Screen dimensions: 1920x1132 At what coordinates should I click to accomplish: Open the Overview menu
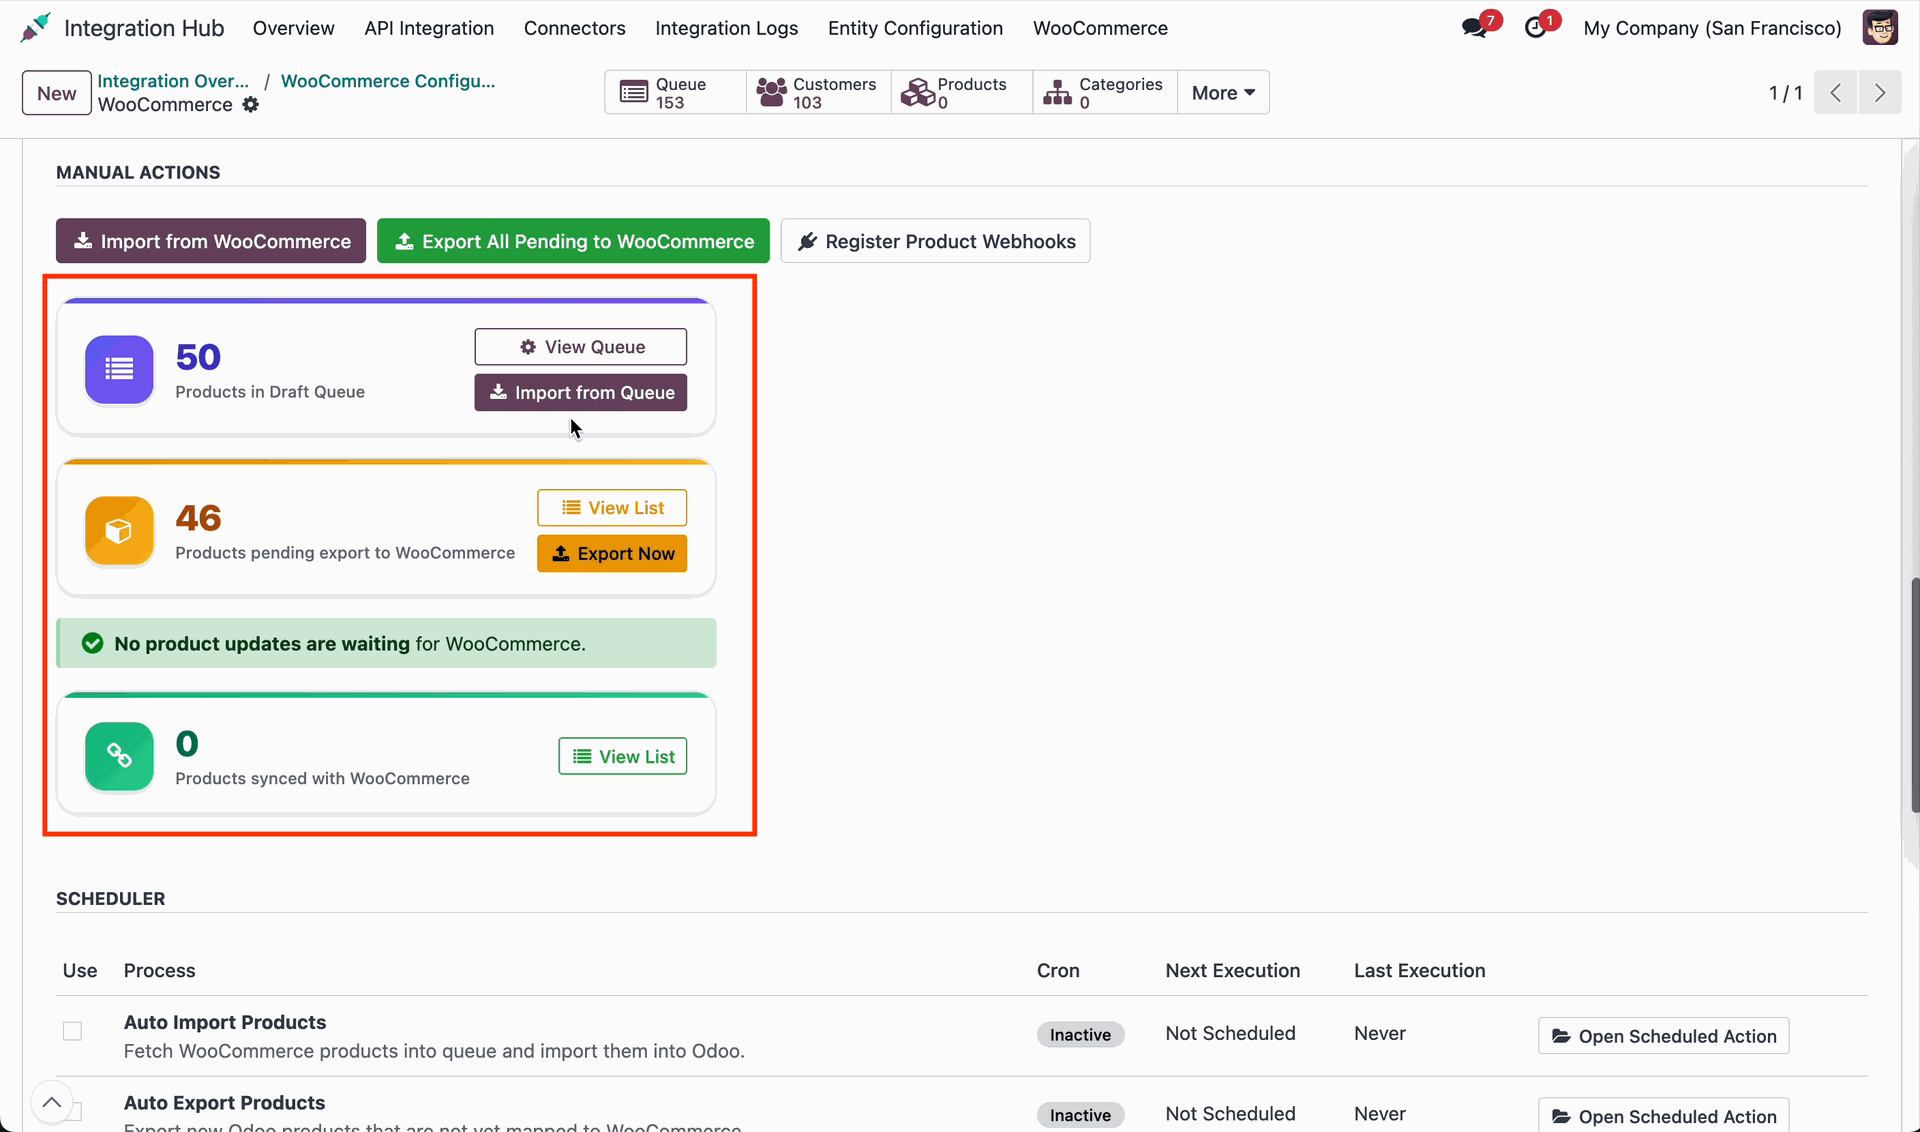(293, 28)
